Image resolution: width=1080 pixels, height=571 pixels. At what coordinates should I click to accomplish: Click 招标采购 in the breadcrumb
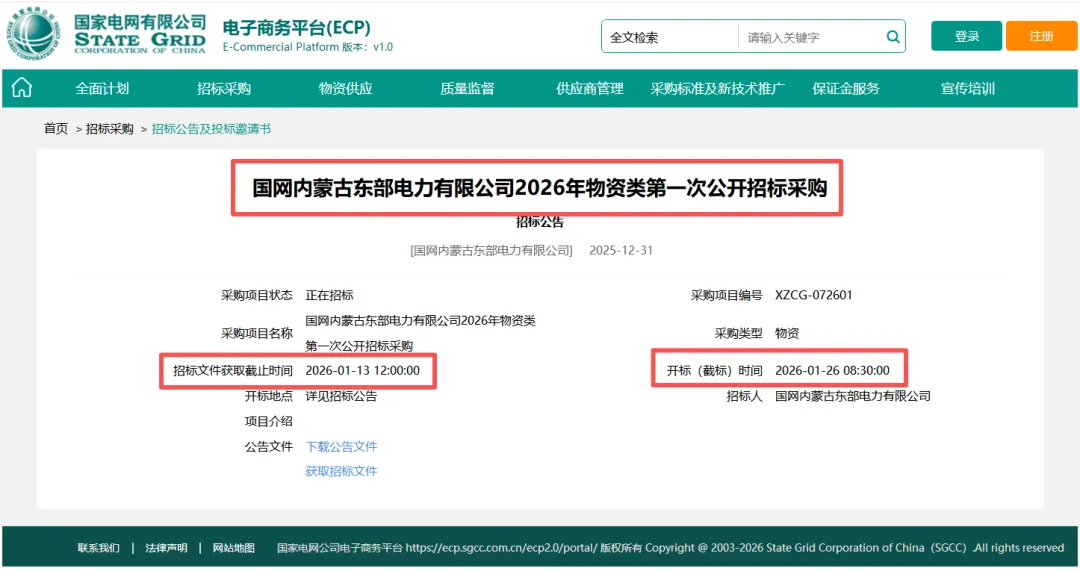[110, 129]
